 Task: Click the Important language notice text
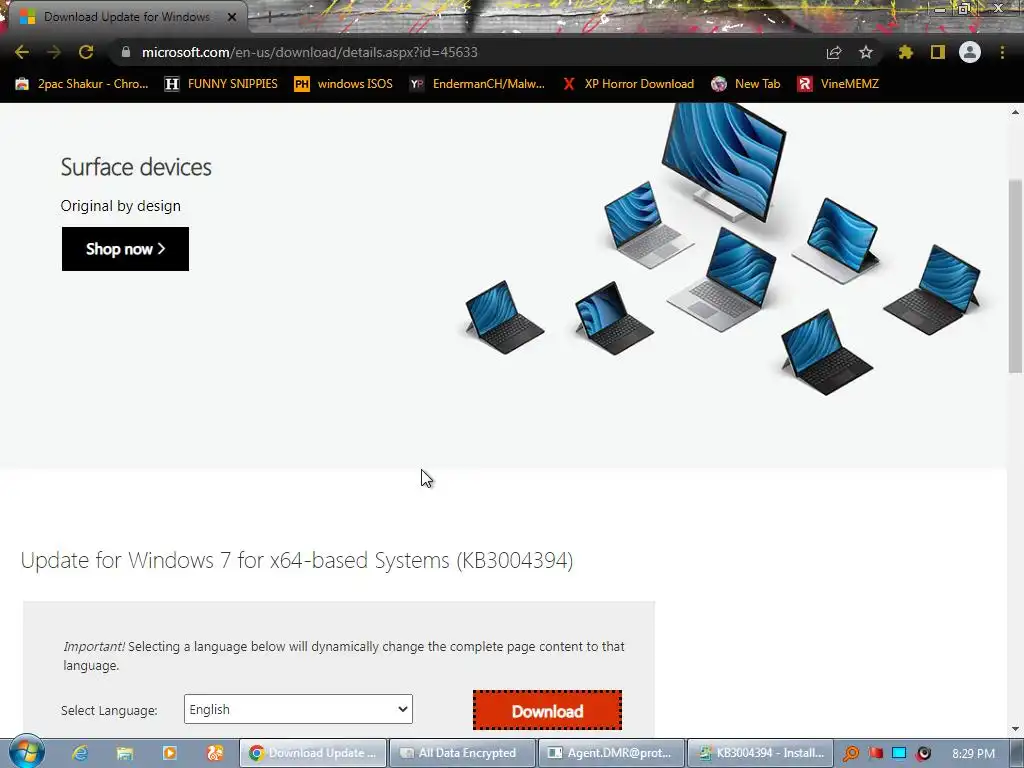tap(344, 656)
